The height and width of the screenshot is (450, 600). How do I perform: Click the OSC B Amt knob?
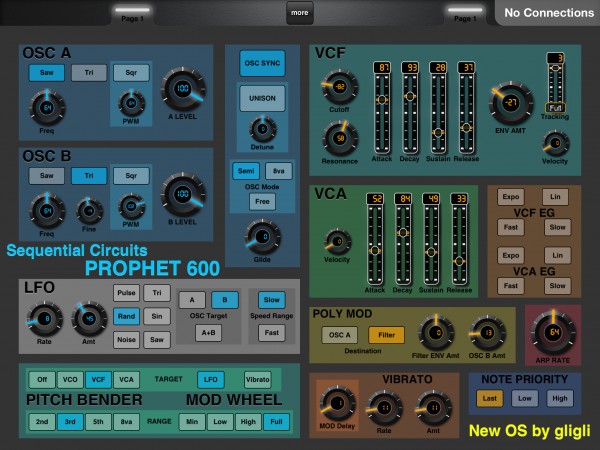488,333
